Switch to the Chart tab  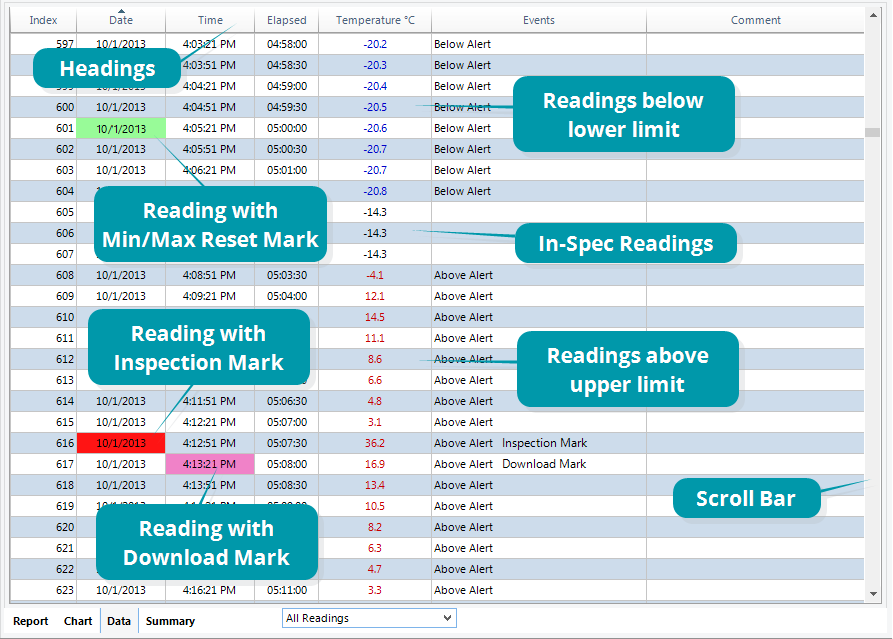point(78,621)
